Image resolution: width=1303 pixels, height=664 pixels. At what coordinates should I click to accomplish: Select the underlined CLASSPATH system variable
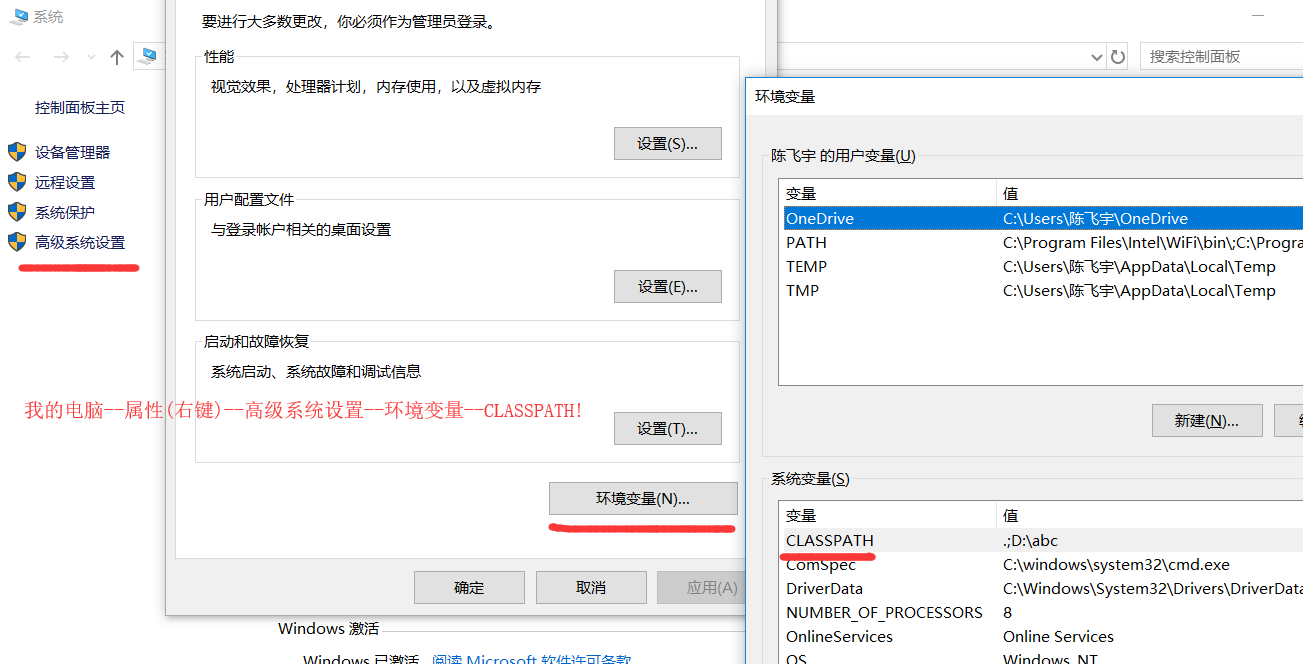[829, 540]
